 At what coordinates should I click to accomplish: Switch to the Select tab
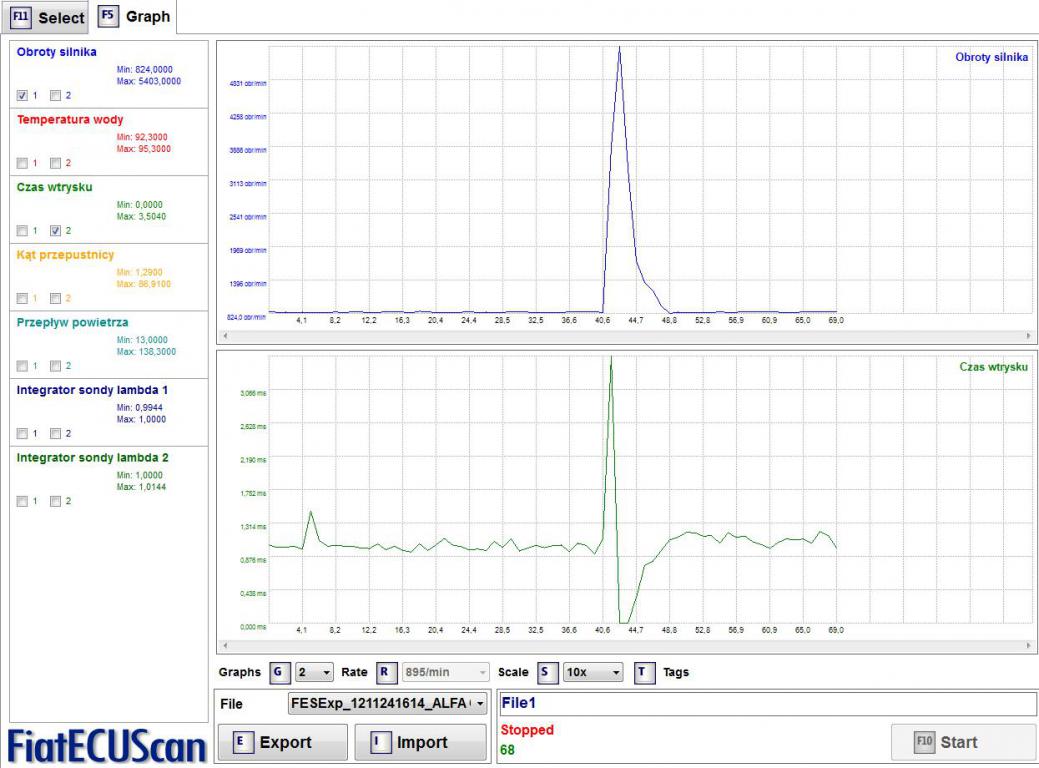[x=45, y=17]
